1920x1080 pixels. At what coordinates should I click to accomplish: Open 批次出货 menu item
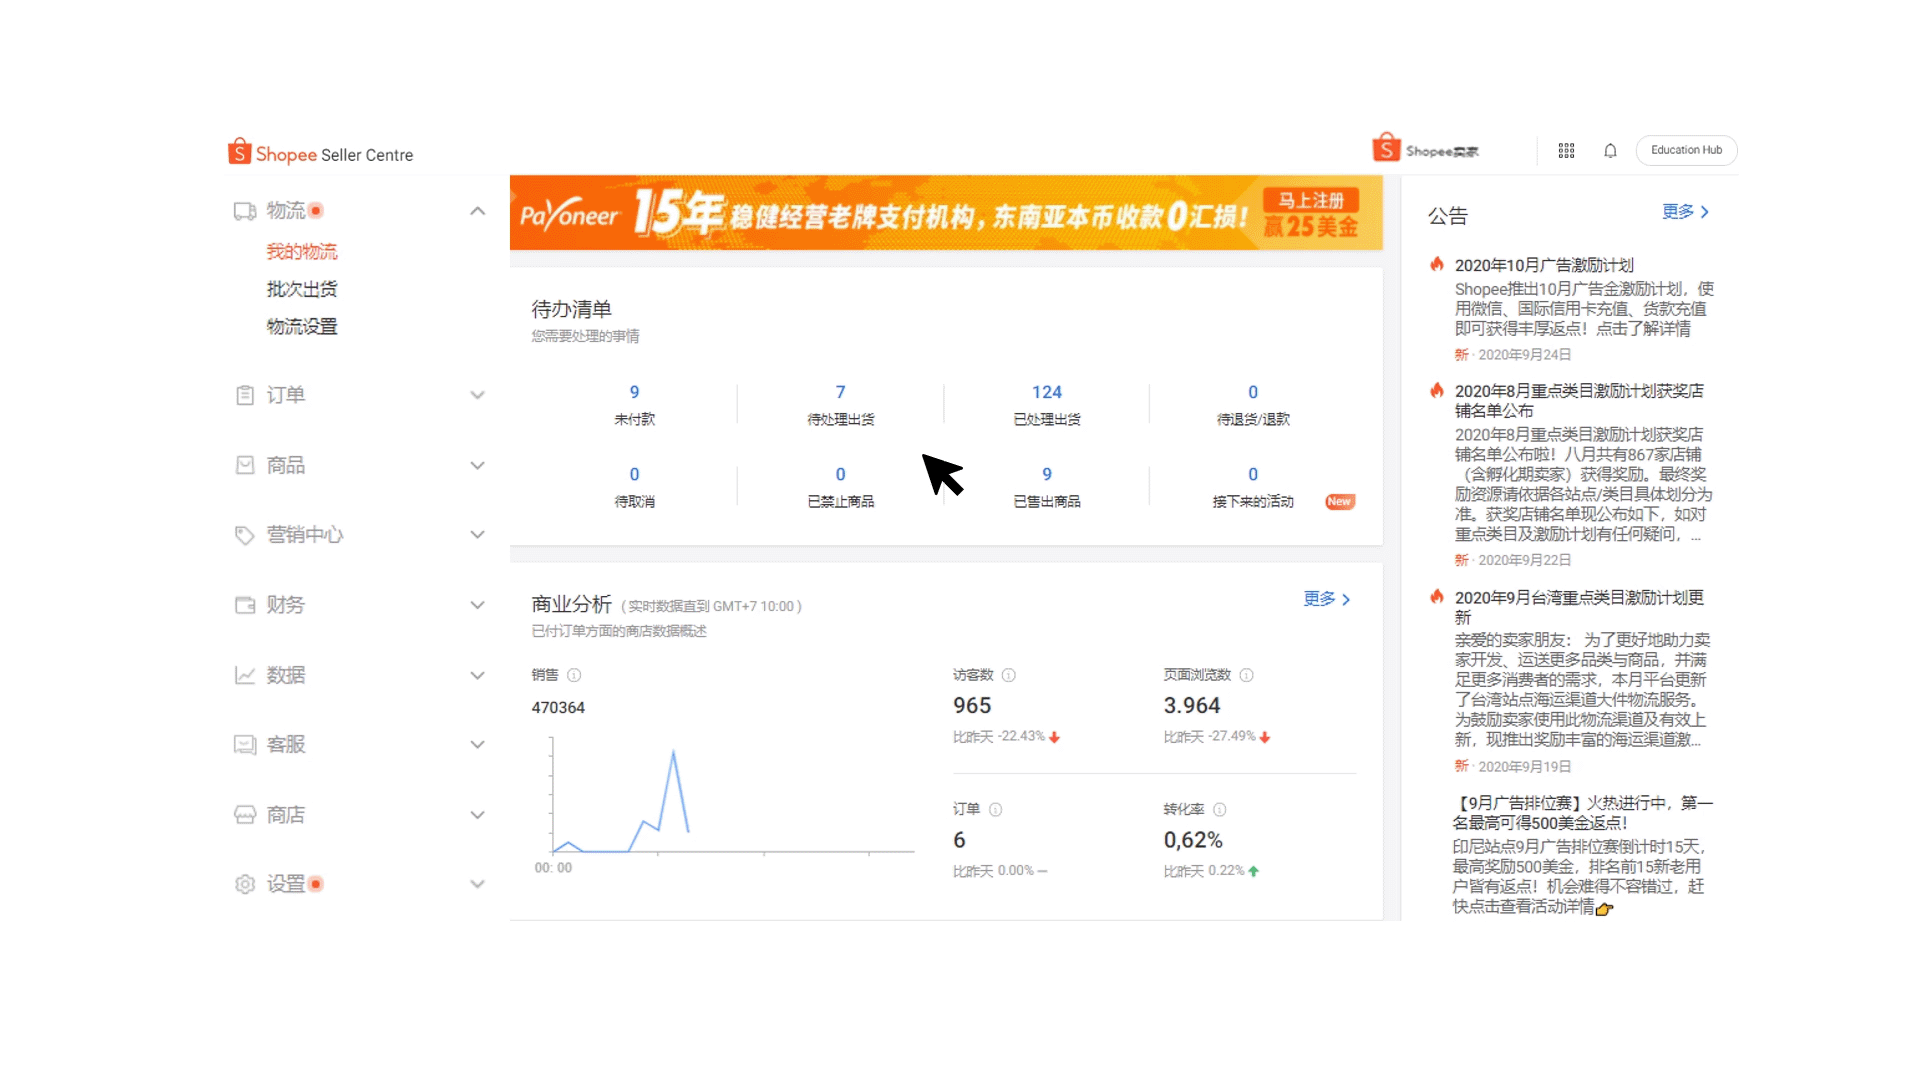coord(301,289)
